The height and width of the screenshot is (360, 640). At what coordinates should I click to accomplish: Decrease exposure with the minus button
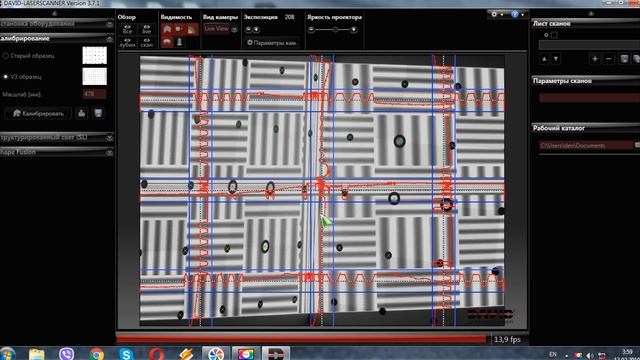(x=248, y=29)
